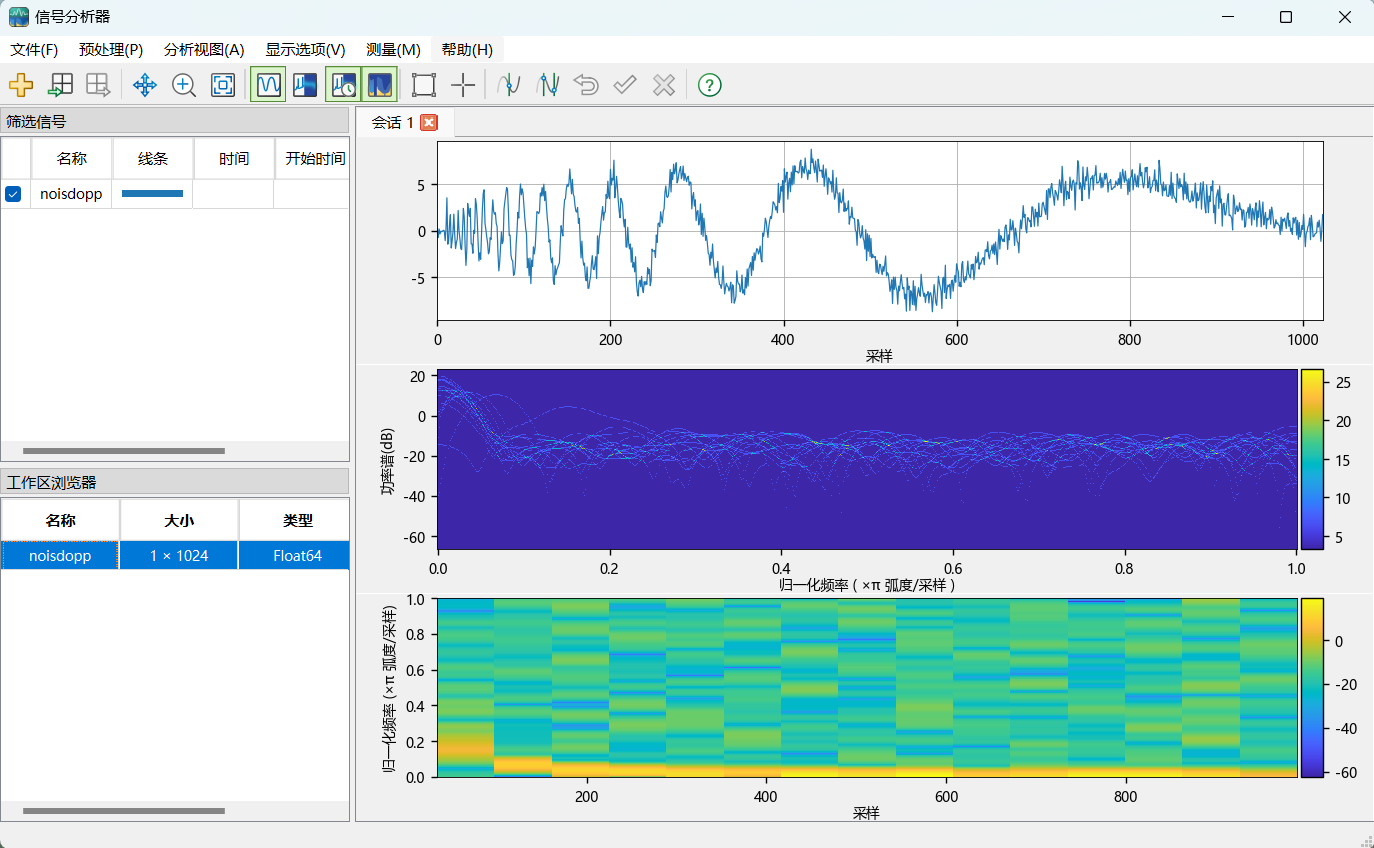Viewport: 1374px width, 848px height.
Task: Open the 文件(F) menu
Action: (x=34, y=50)
